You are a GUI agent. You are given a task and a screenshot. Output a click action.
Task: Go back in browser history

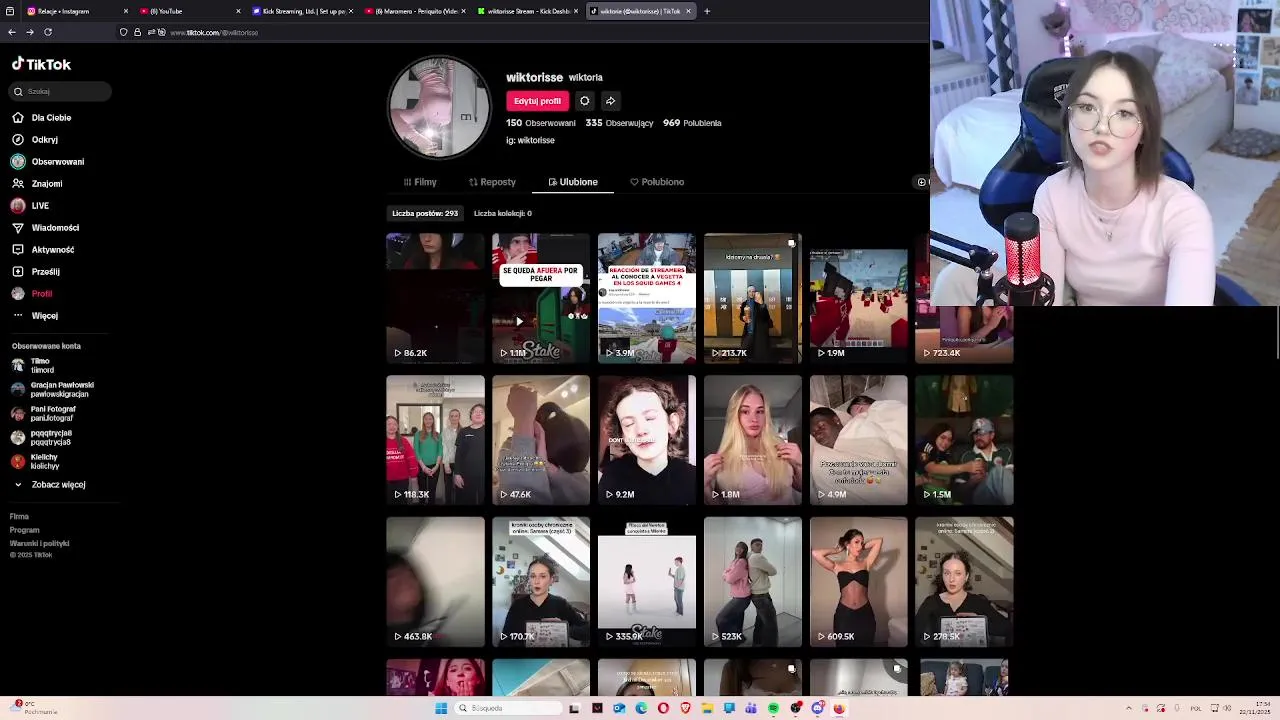coord(12,32)
